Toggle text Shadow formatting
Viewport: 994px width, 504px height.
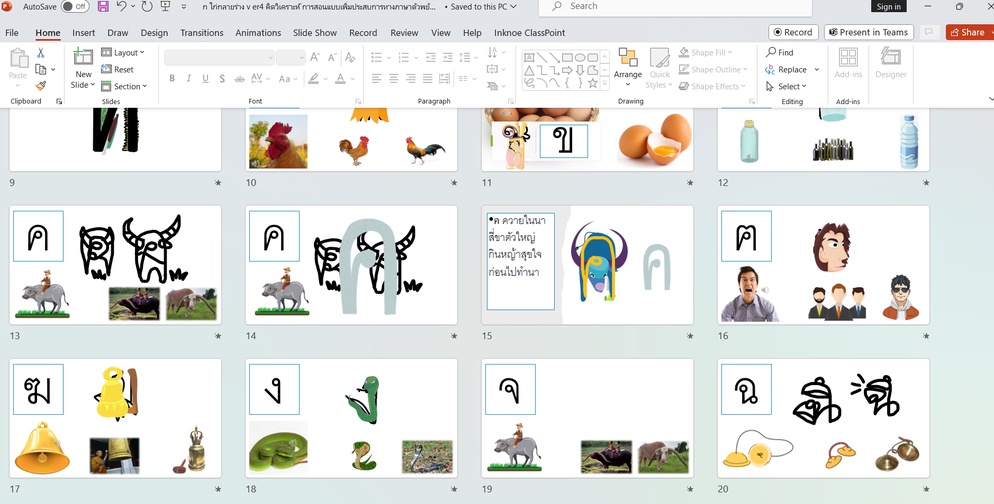click(222, 79)
